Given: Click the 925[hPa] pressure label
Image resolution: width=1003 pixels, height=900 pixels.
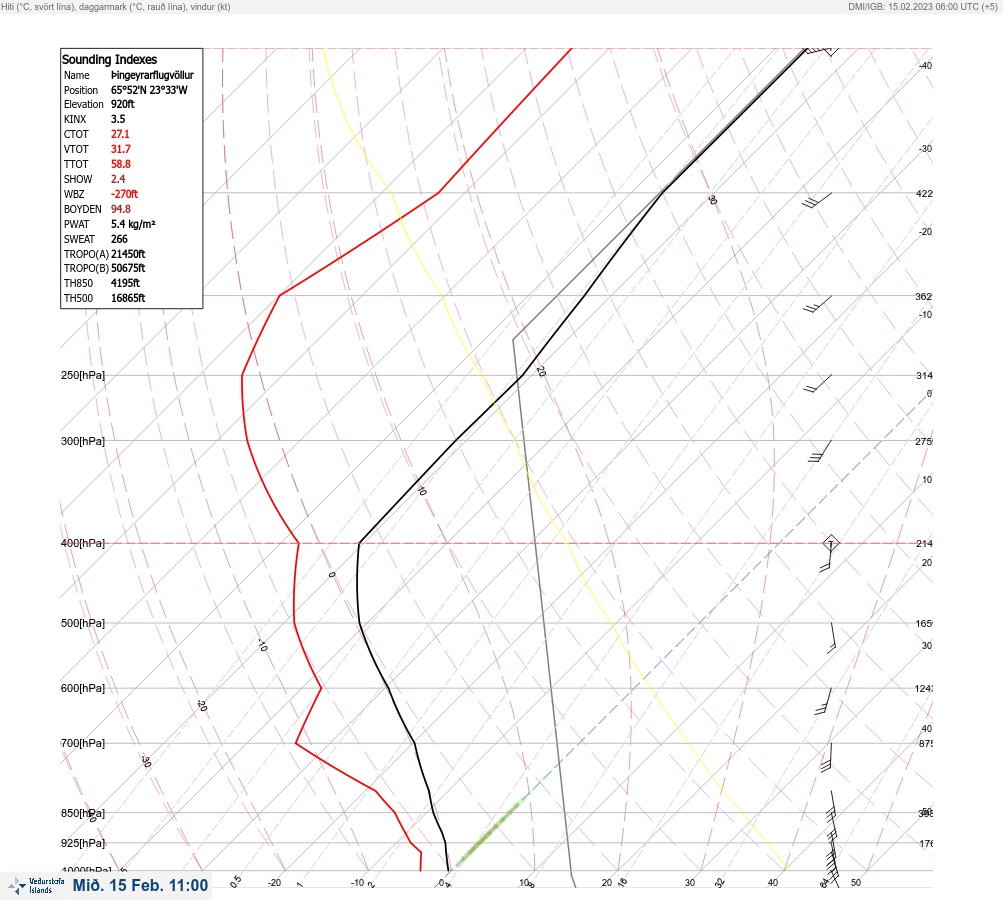Looking at the screenshot, I should [x=83, y=843].
